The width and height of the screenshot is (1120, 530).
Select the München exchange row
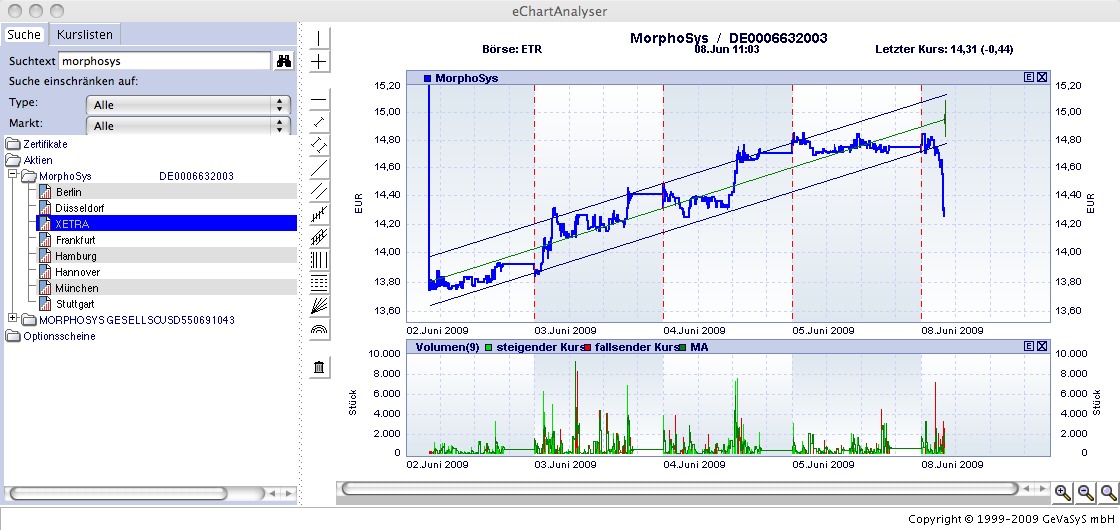pyautogui.click(x=166, y=287)
